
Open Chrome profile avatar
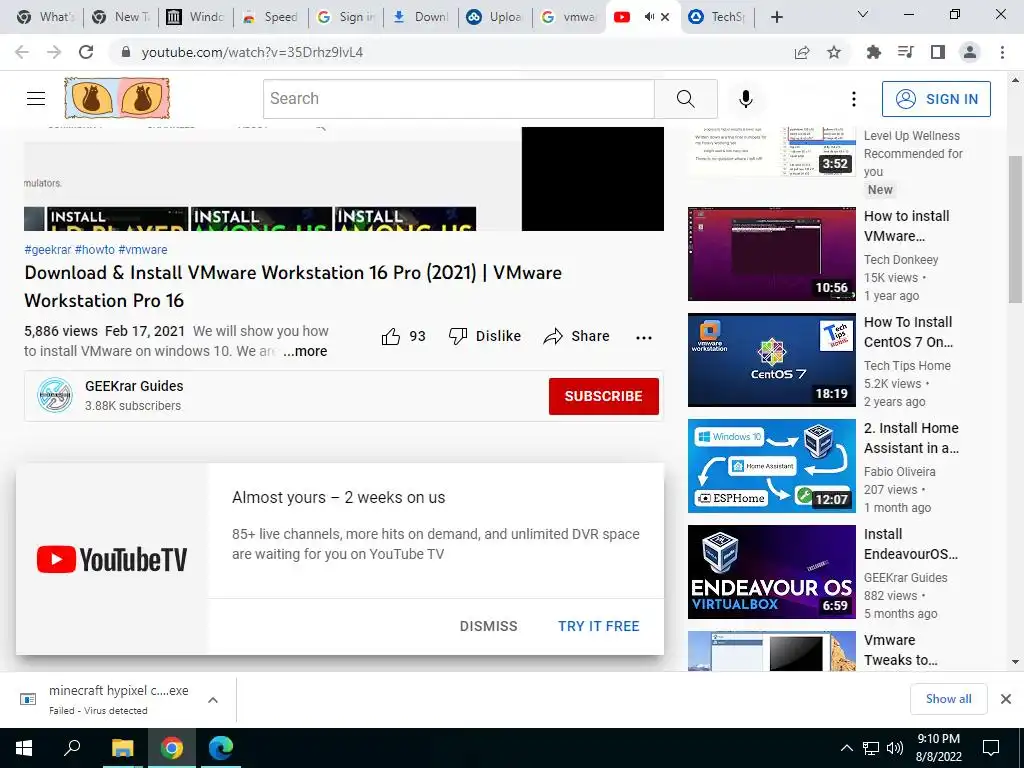pos(970,52)
